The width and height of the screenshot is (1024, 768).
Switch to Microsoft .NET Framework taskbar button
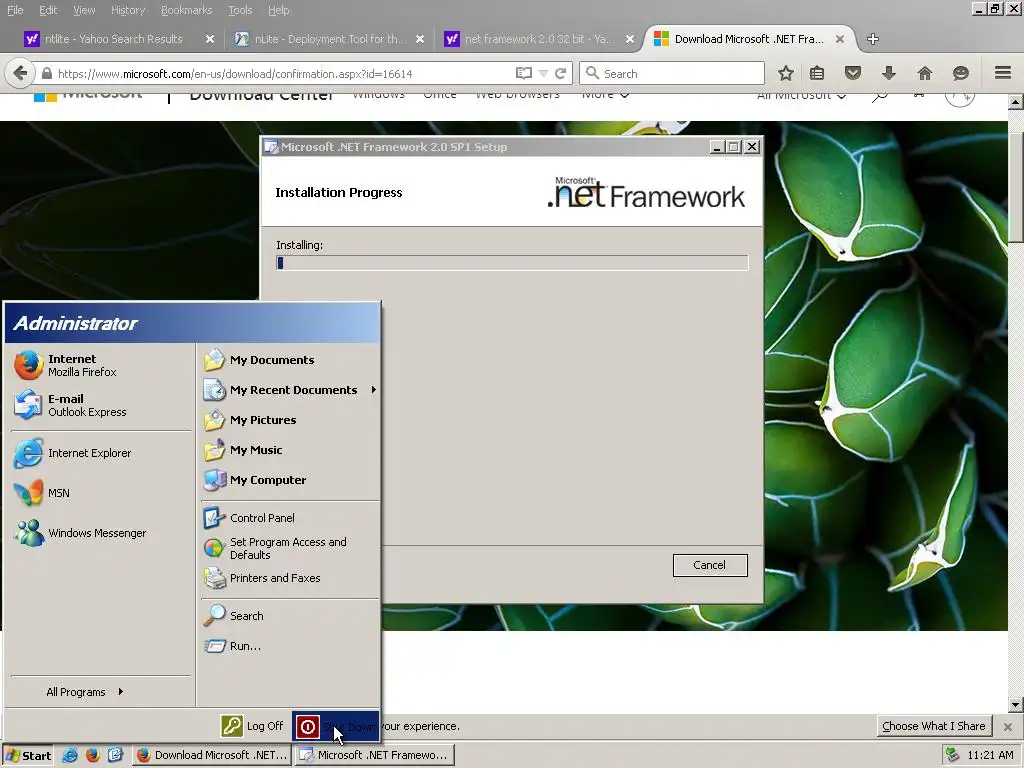pos(374,755)
